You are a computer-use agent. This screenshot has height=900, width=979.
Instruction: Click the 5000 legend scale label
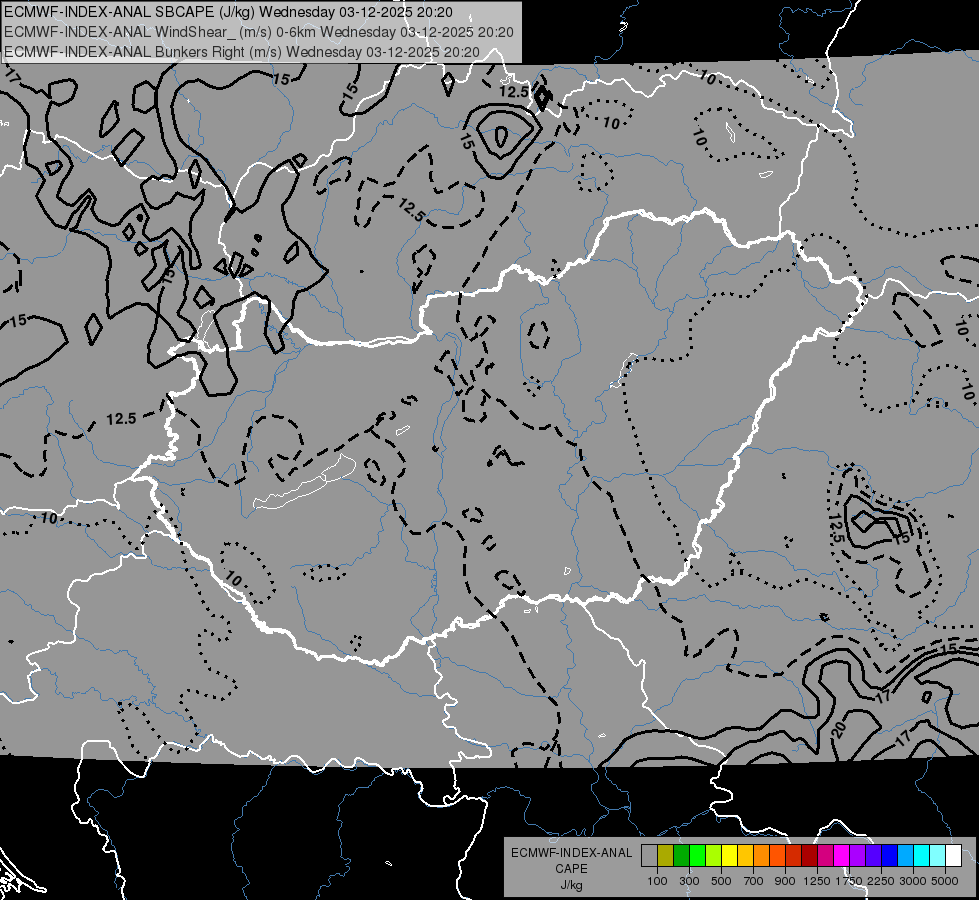point(944,881)
